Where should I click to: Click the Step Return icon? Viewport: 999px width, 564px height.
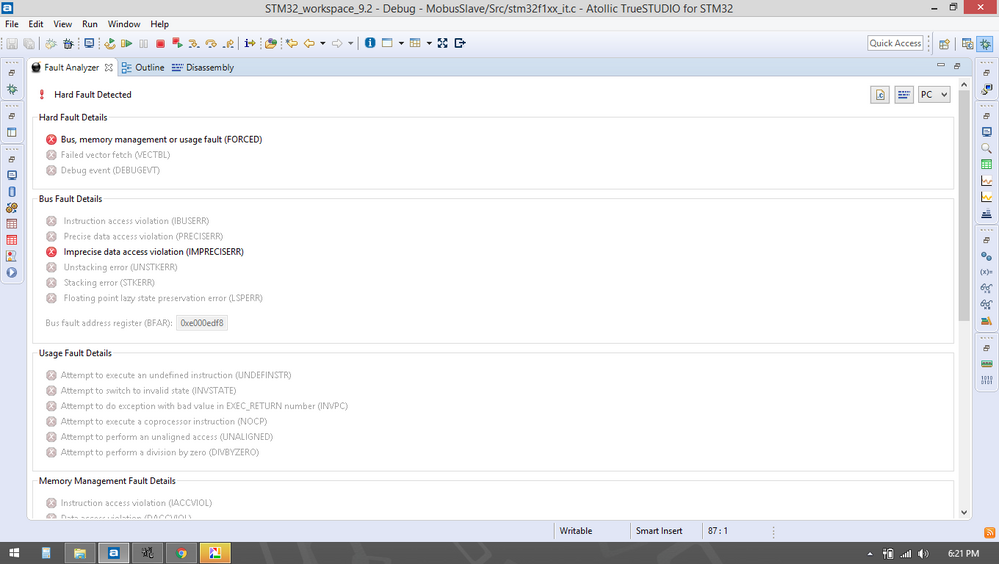point(228,43)
